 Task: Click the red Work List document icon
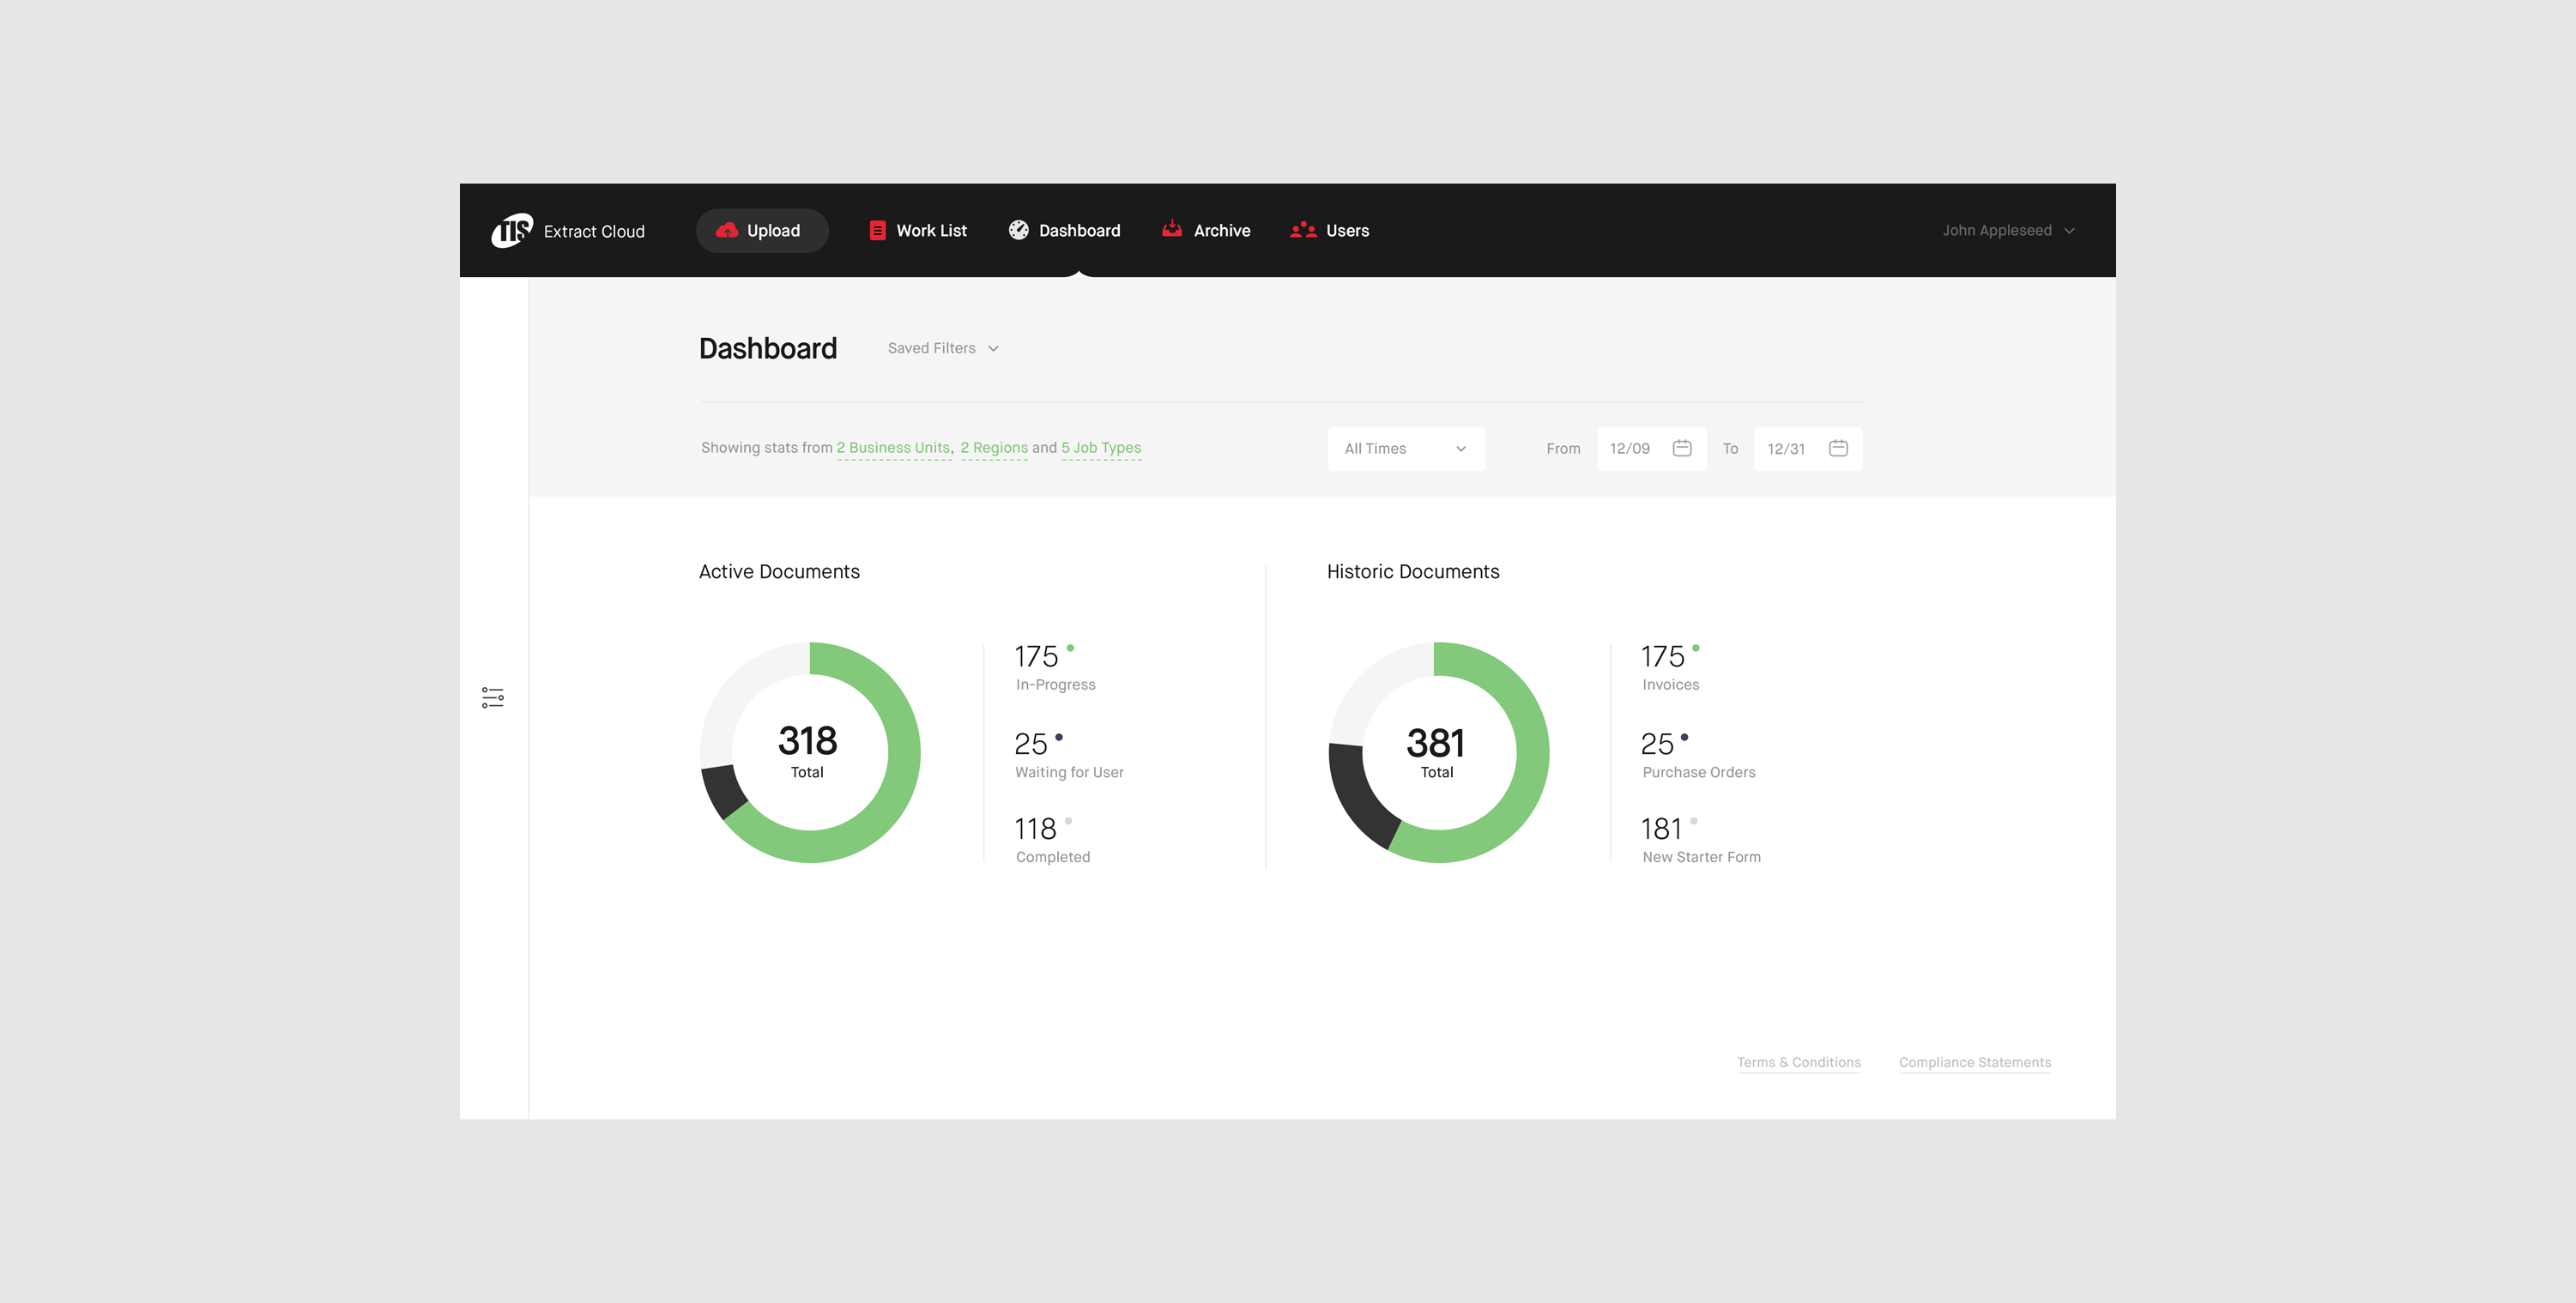click(x=877, y=231)
